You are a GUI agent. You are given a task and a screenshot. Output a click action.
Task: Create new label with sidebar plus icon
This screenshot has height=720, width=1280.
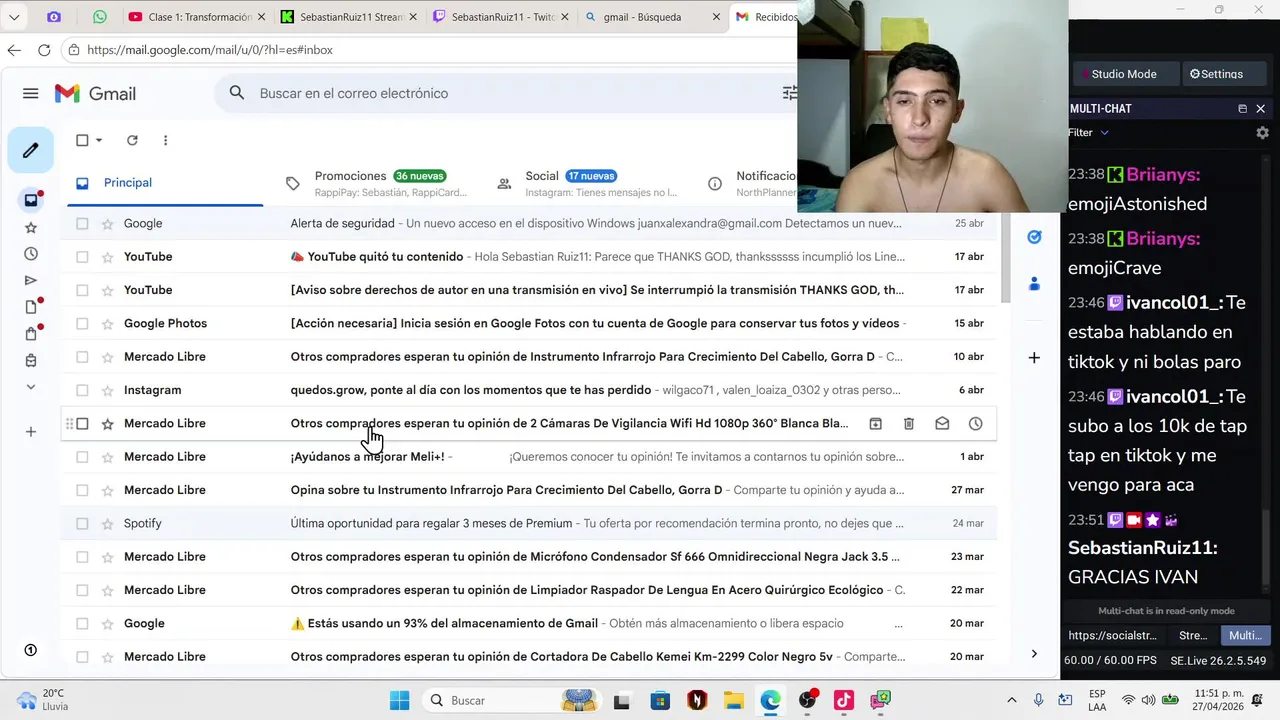click(x=31, y=432)
